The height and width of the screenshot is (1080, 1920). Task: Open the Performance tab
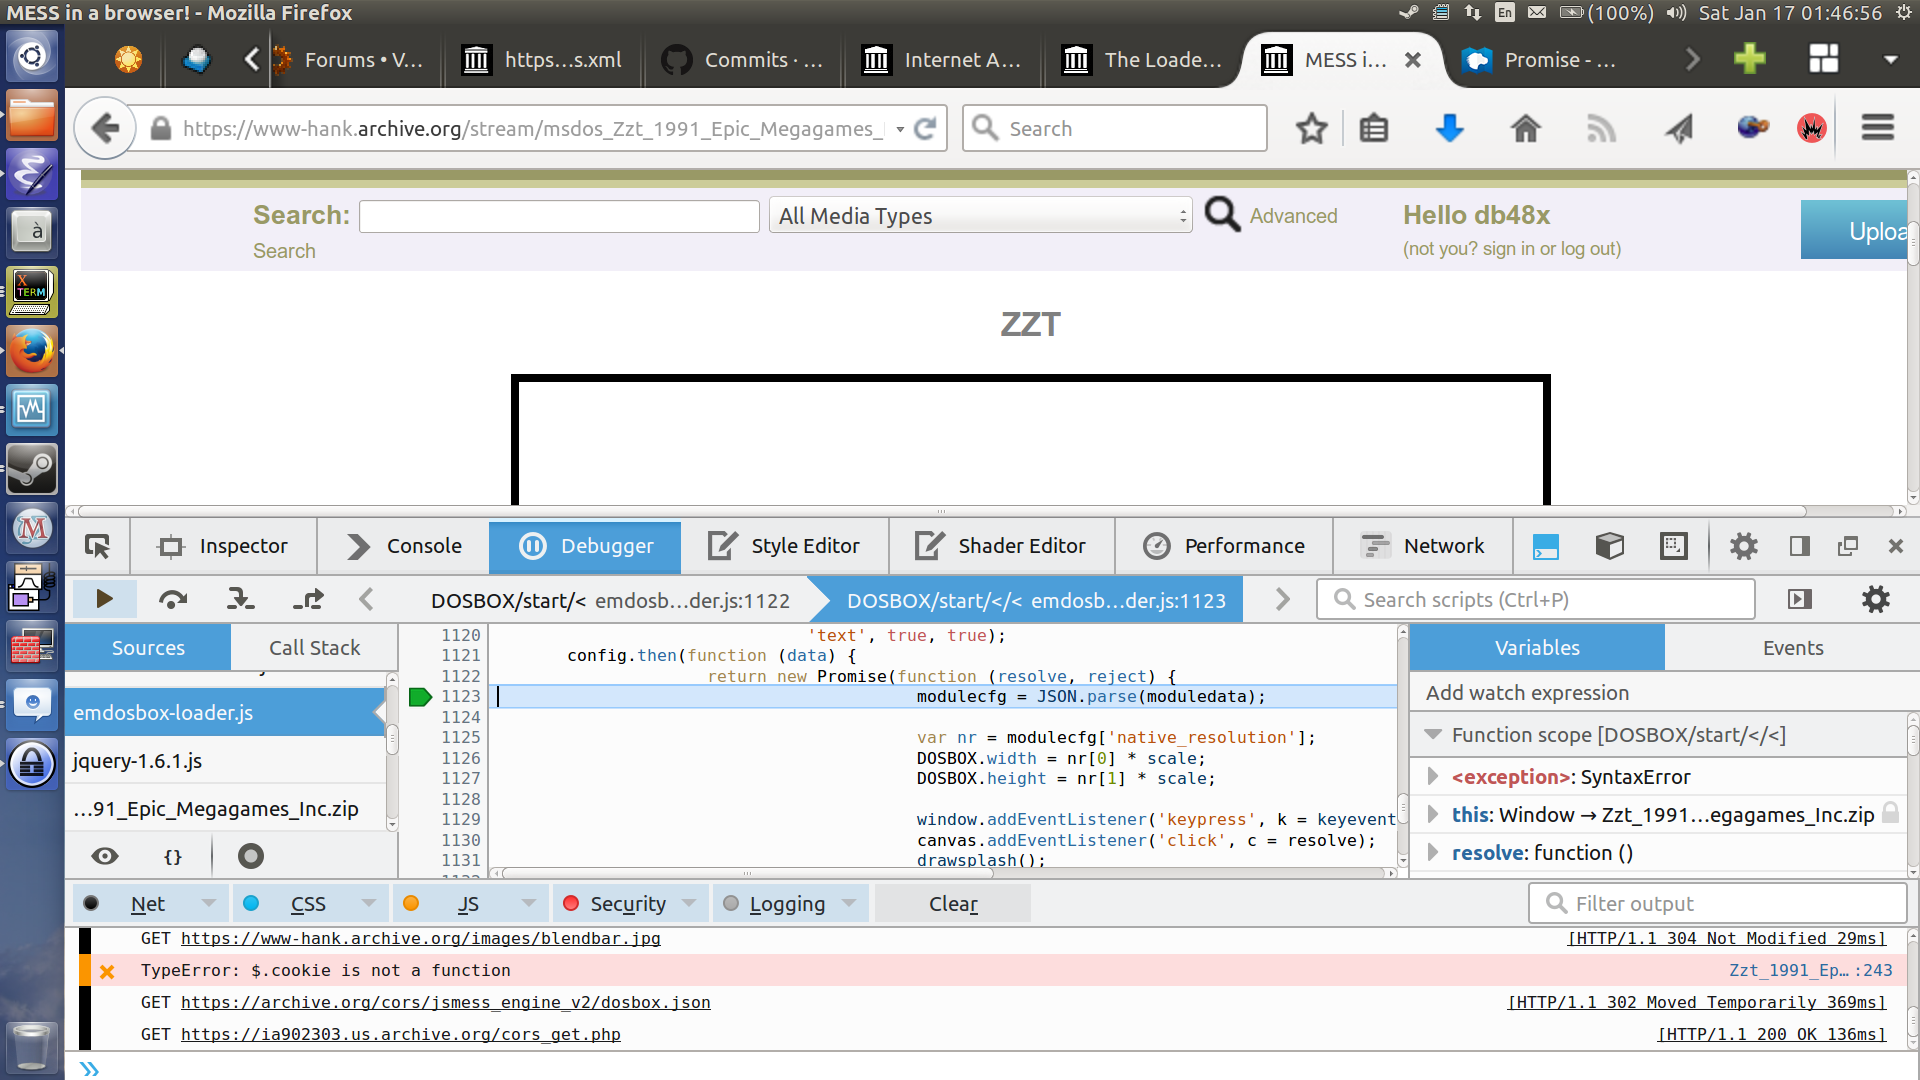(1224, 546)
